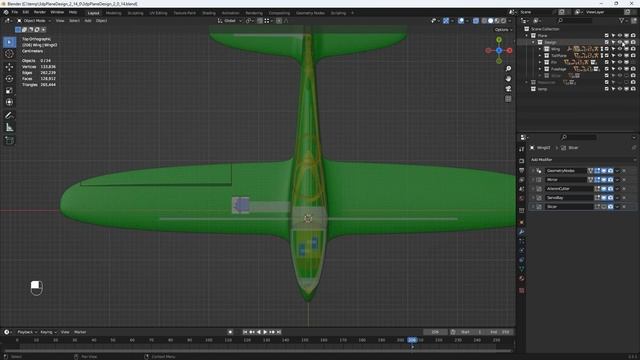The image size is (640, 360).
Task: Jump to timeline start frame button
Action: [245, 332]
